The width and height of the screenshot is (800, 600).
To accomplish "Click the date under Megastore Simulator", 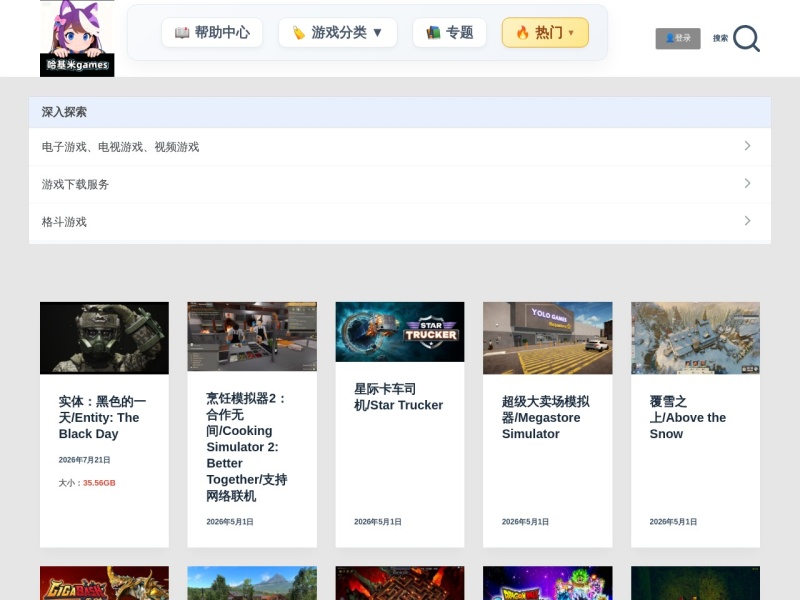I will pos(525,521).
